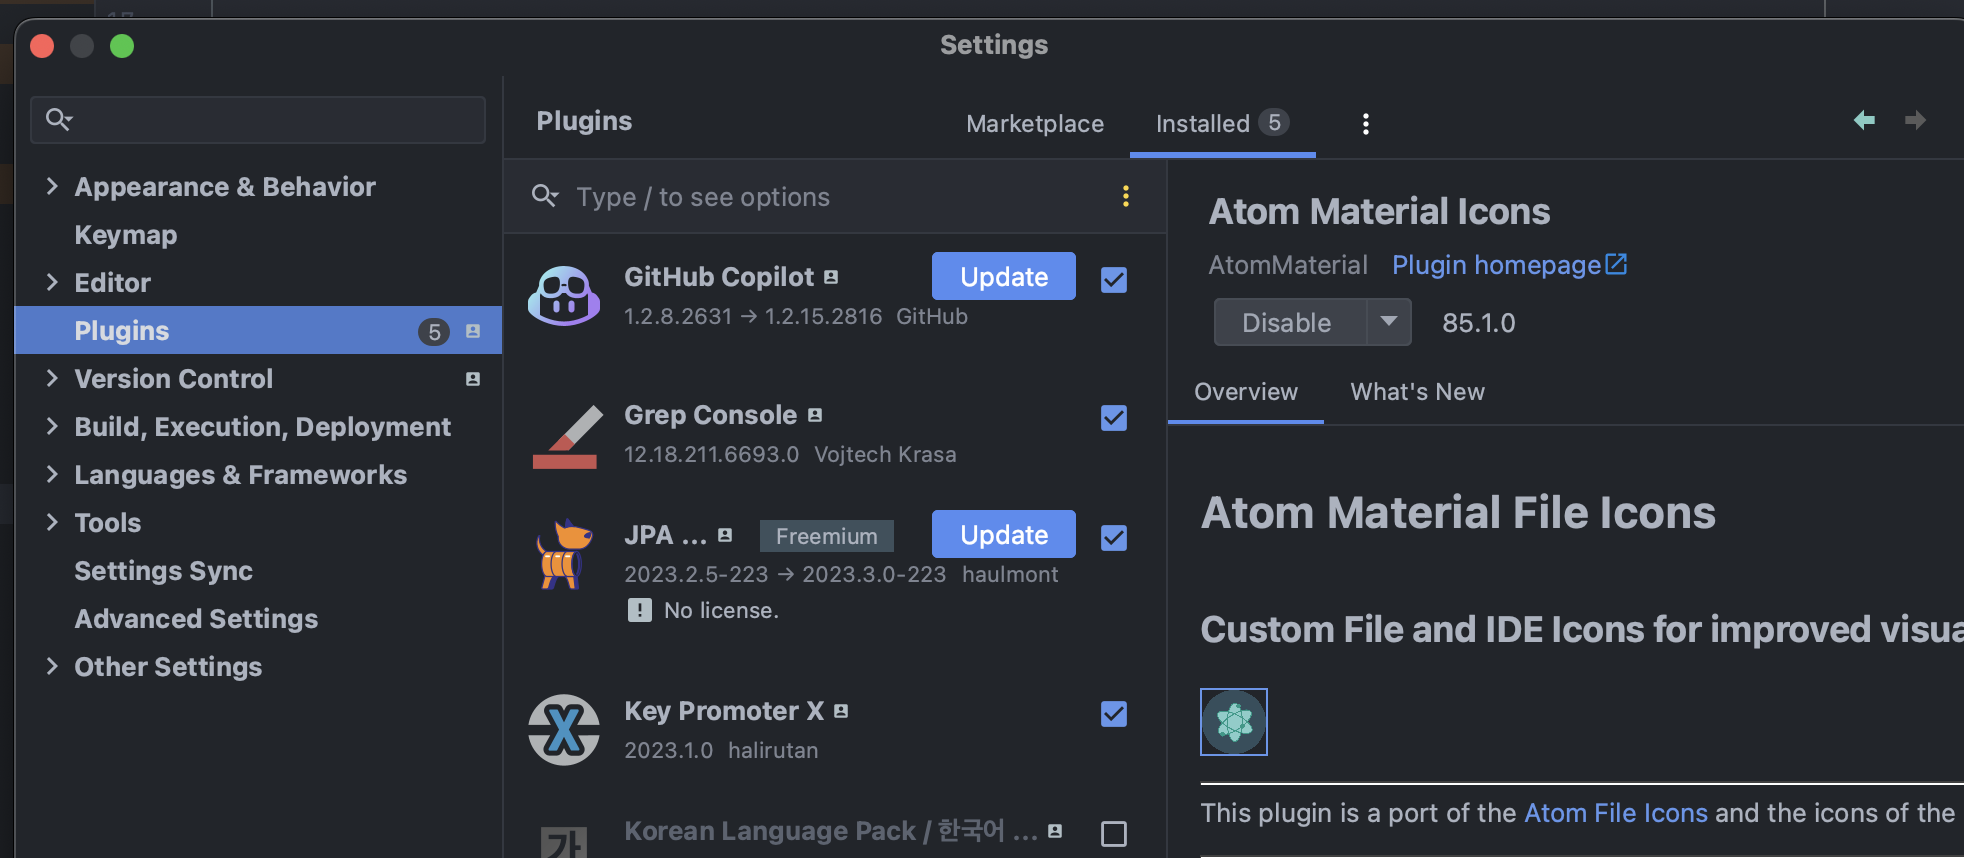
Task: Expand the Tools settings group
Action: [x=52, y=522]
